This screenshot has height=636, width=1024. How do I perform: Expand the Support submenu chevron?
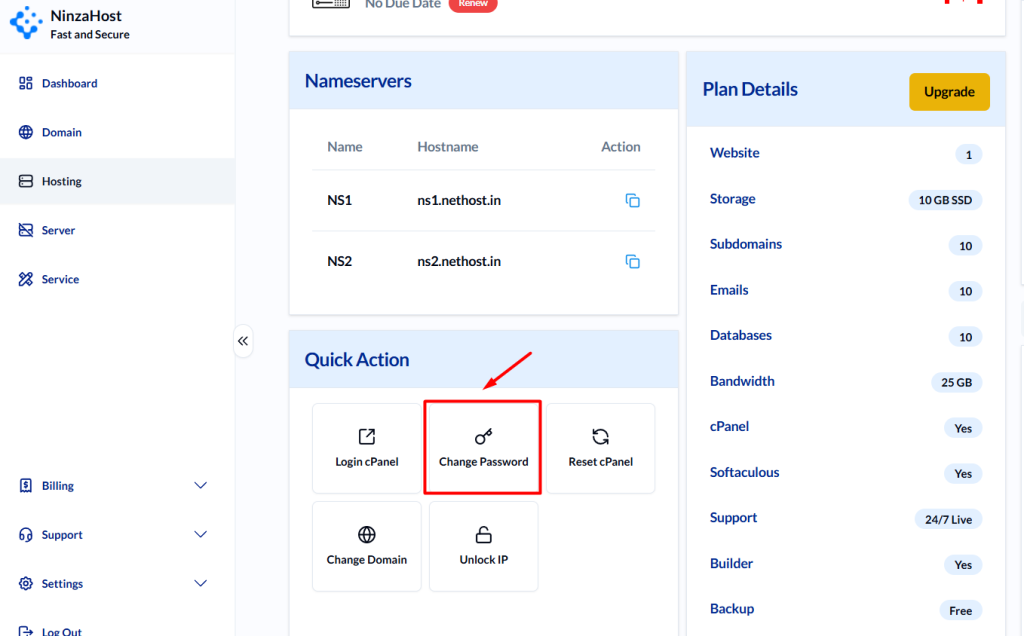coord(200,534)
